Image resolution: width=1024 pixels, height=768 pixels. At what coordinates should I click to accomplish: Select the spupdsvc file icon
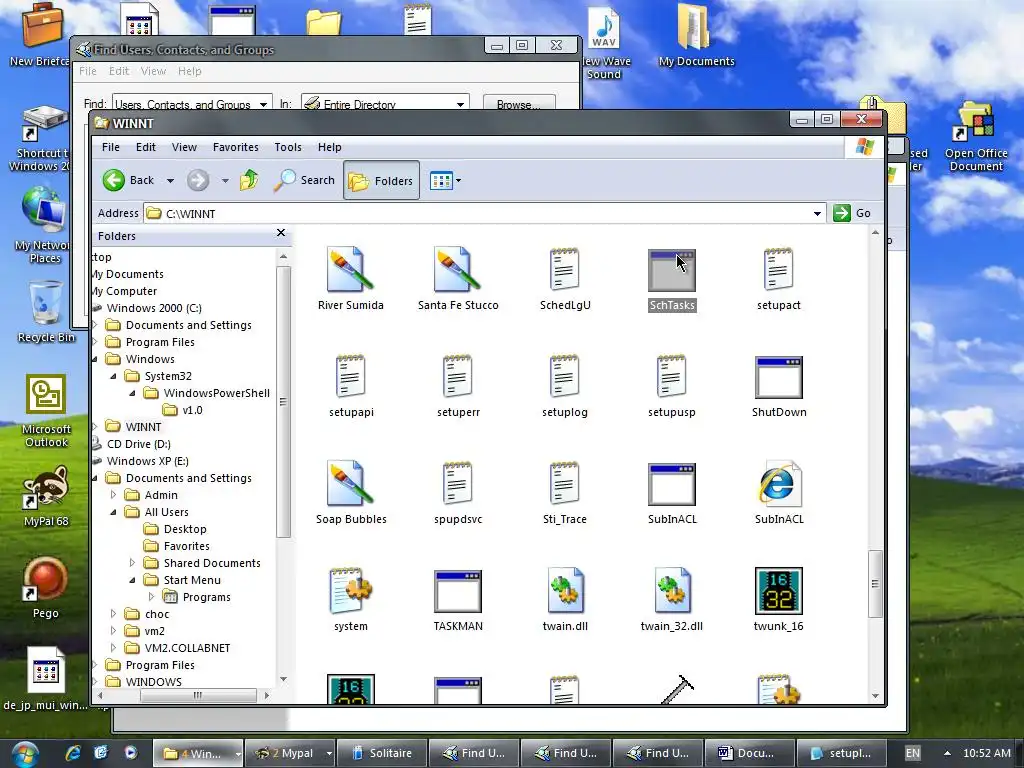point(458,484)
